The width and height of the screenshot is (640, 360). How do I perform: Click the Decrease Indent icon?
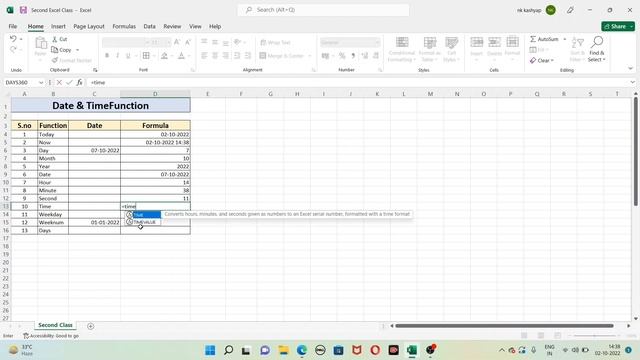[237, 56]
